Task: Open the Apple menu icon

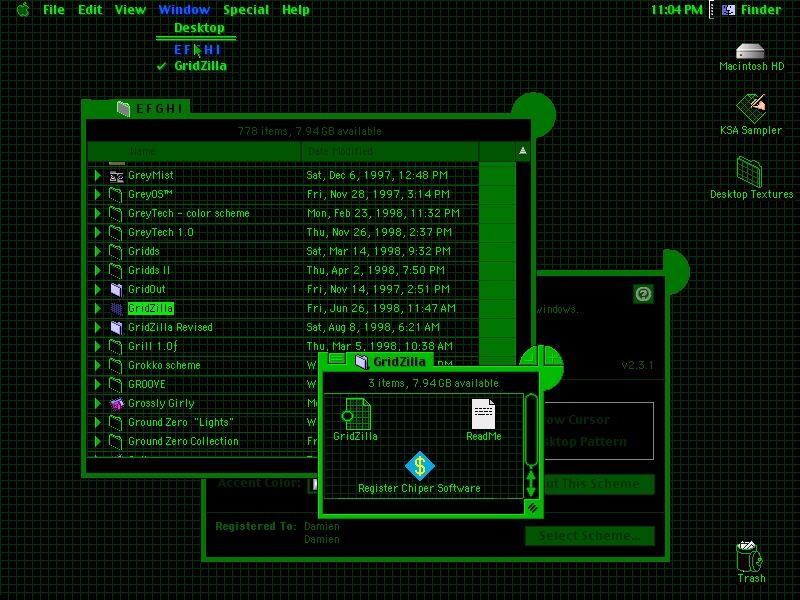Action: click(x=23, y=9)
